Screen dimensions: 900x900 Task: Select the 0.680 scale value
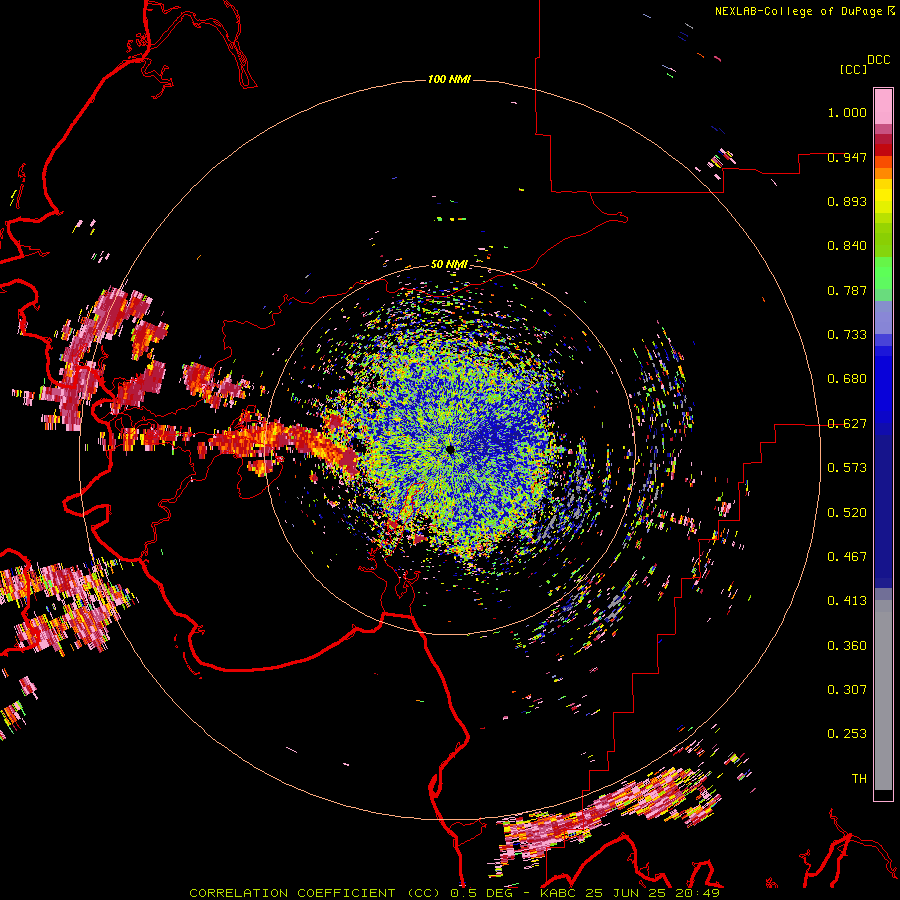point(847,379)
